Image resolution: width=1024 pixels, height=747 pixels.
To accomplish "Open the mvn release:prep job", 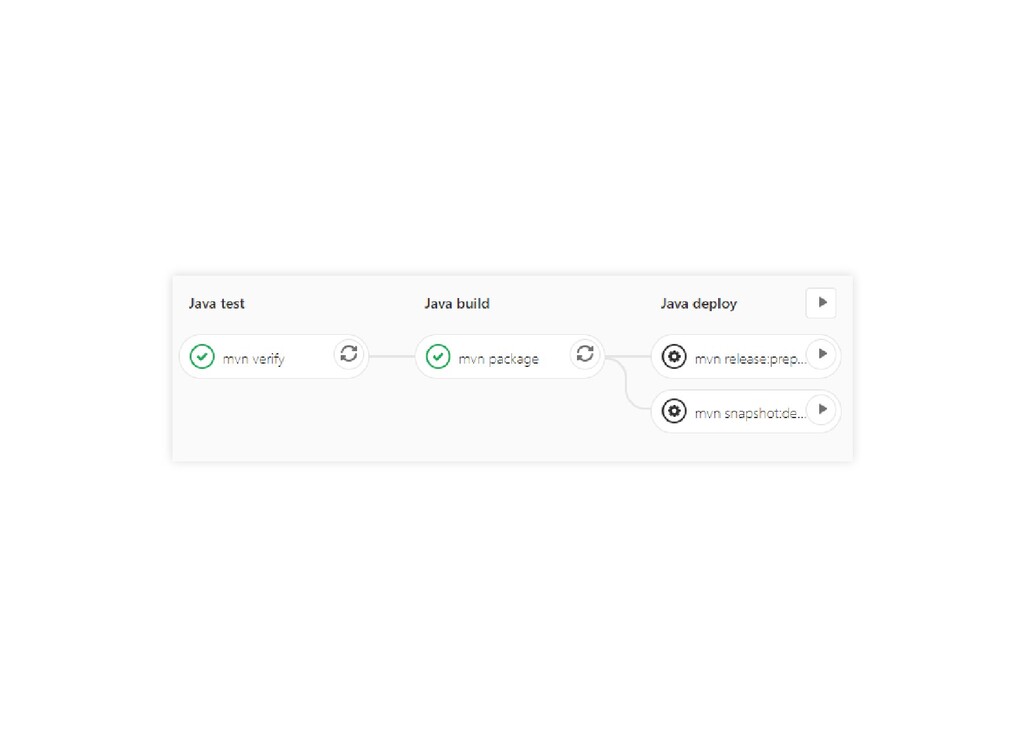I will tap(750, 359).
